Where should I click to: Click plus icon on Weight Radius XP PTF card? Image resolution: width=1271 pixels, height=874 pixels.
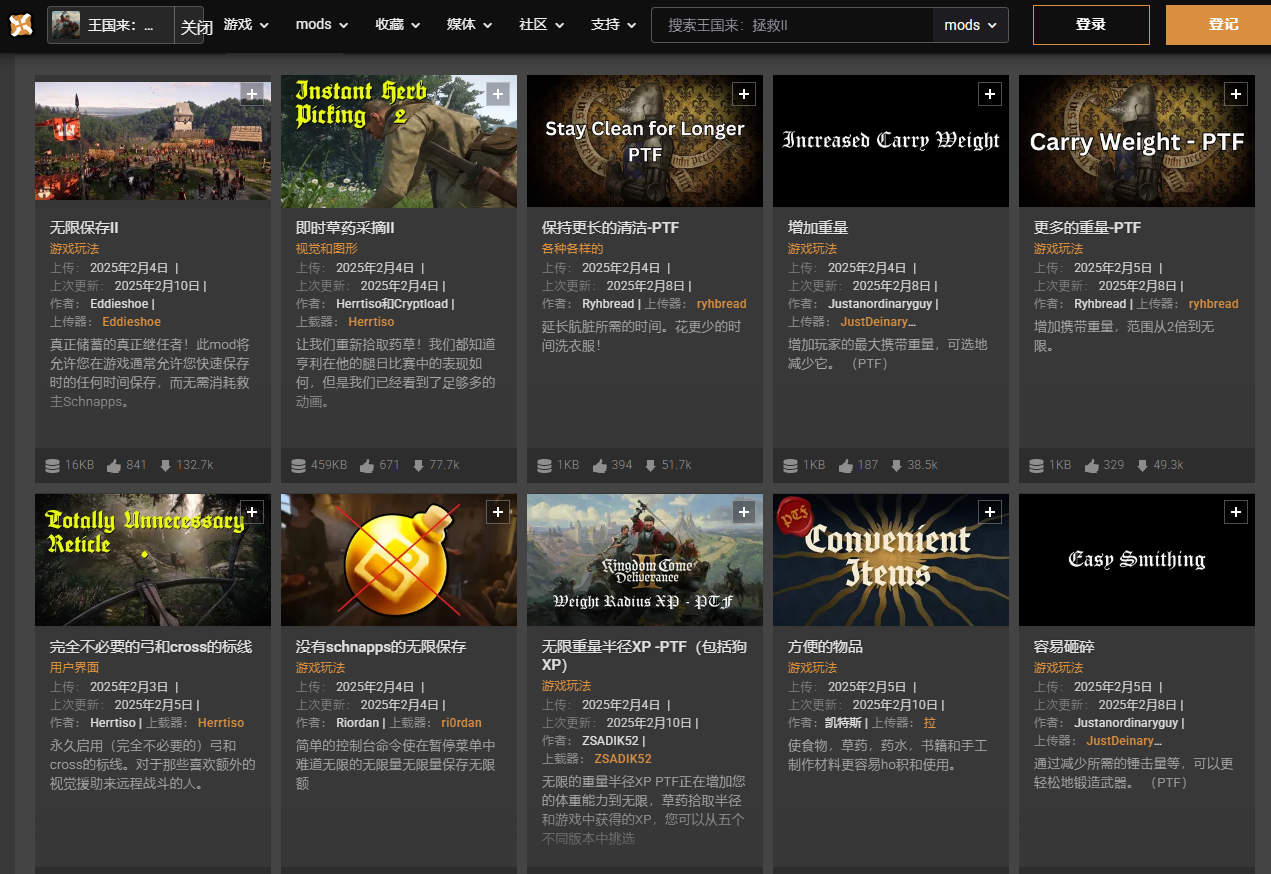coord(744,512)
